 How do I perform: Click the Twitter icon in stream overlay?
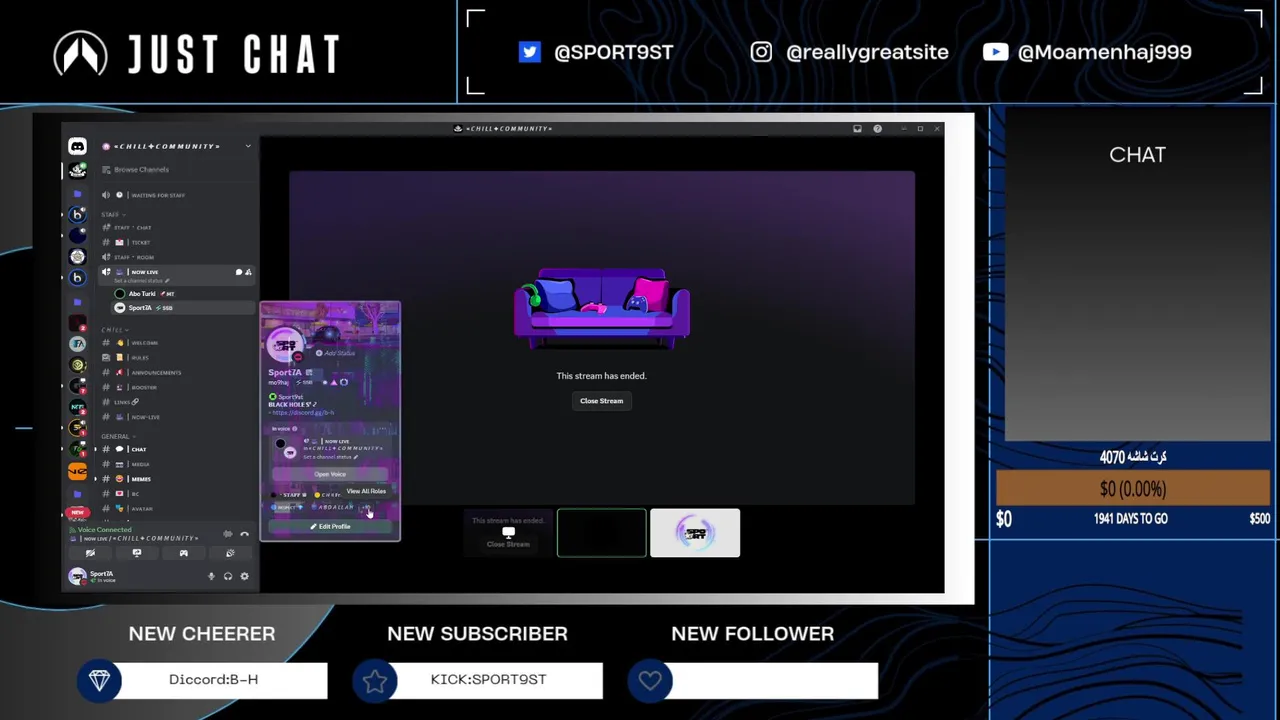(x=529, y=52)
